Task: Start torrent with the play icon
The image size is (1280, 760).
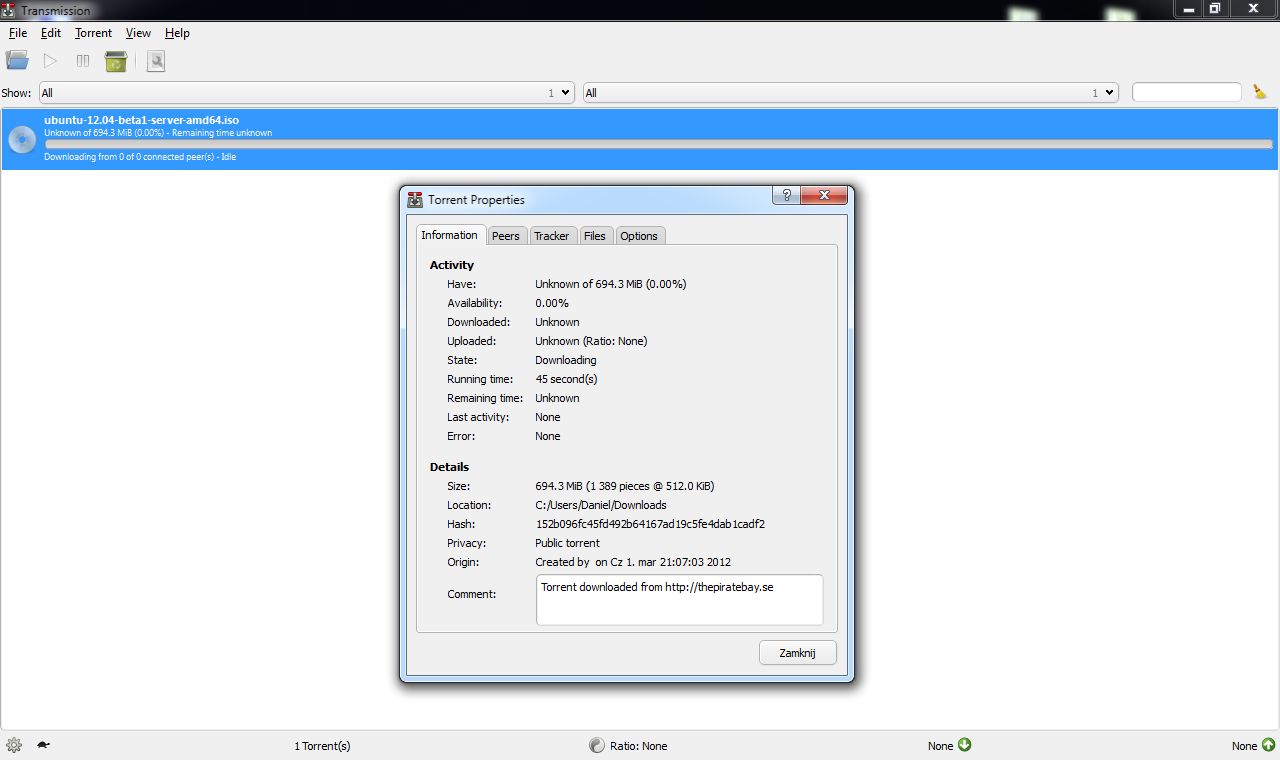Action: click(x=50, y=61)
